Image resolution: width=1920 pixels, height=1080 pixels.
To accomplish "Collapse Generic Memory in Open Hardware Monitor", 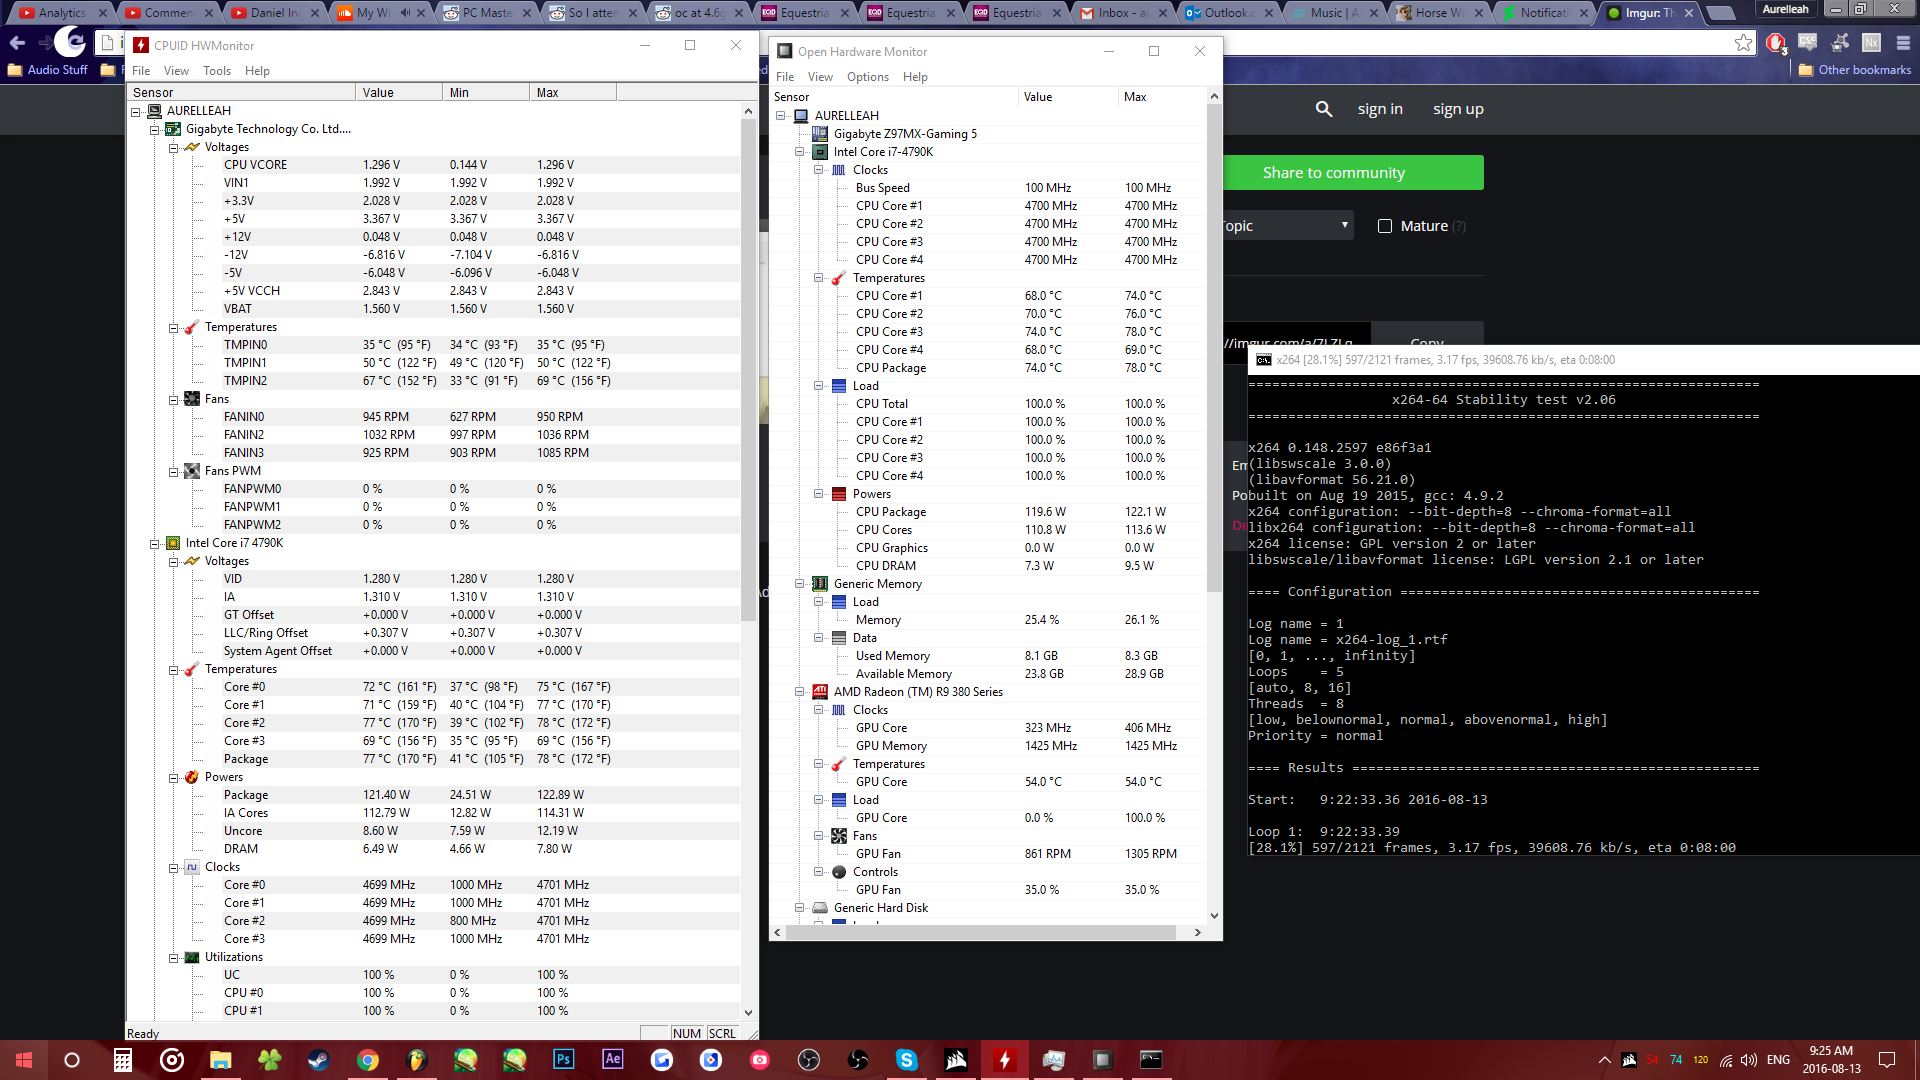I will coord(799,584).
